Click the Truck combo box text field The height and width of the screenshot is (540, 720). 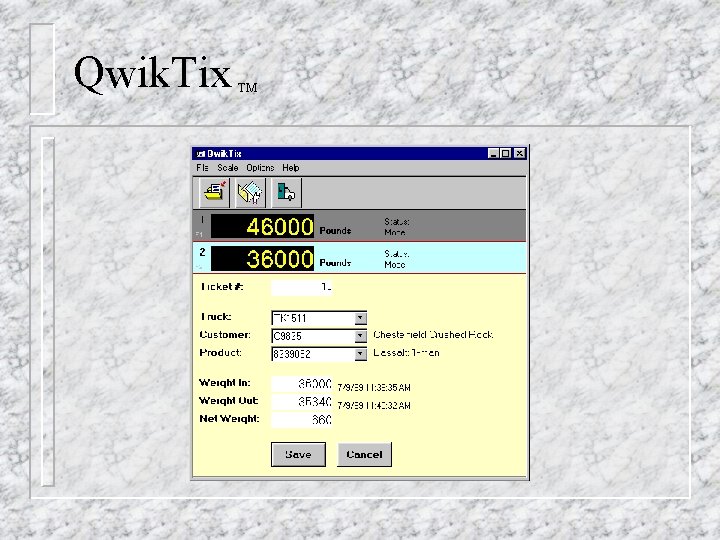pyautogui.click(x=314, y=318)
